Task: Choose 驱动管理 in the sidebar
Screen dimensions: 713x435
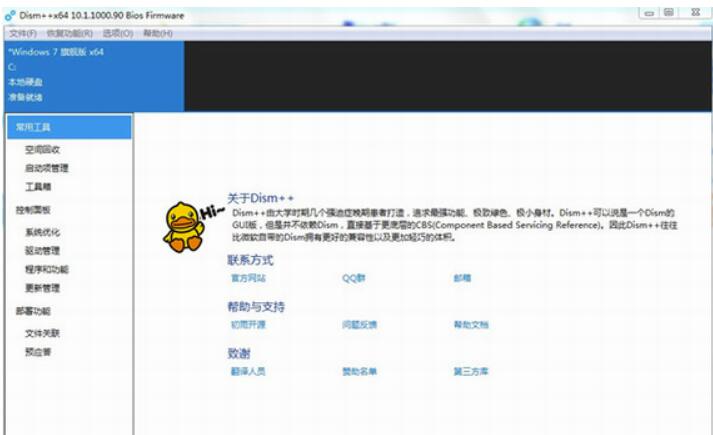Action: click(43, 251)
